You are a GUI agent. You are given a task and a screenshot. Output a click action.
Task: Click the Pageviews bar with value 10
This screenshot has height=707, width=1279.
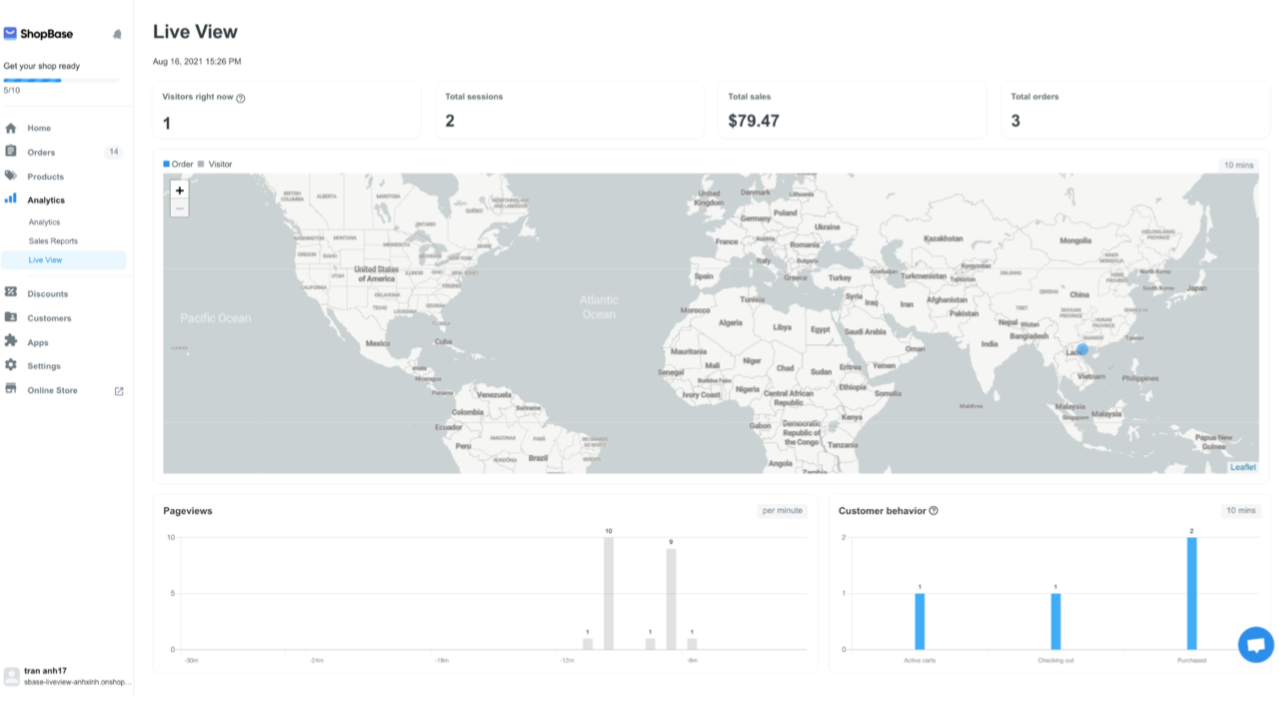click(609, 593)
